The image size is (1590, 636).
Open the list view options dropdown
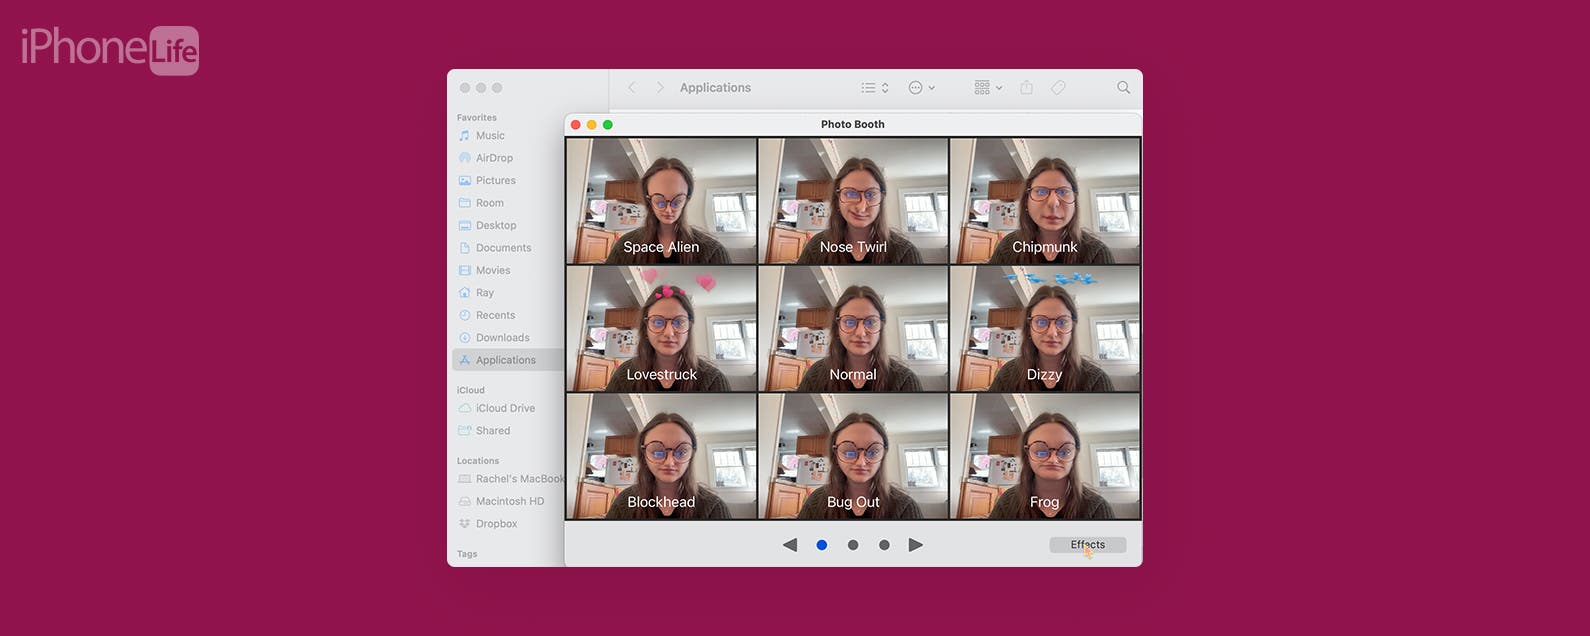(x=875, y=88)
